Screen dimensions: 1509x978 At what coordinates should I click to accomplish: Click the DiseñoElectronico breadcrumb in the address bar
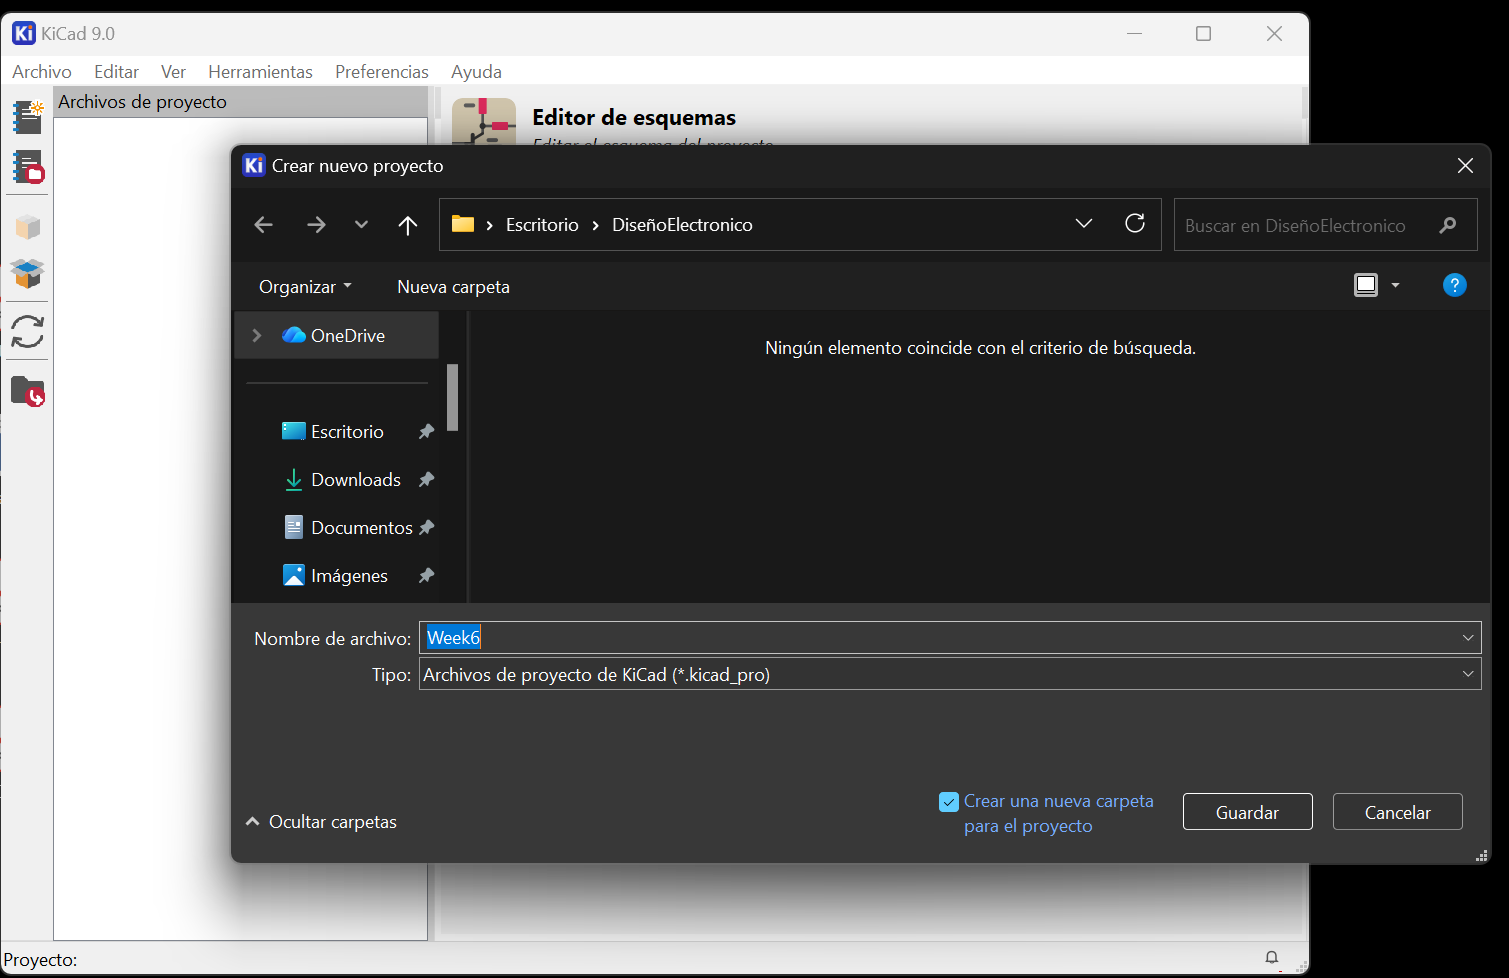[x=682, y=225]
